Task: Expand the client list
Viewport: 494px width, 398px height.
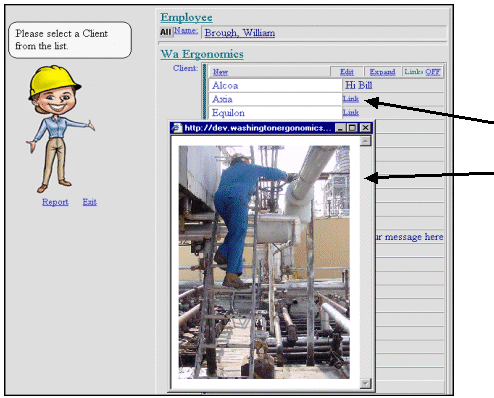Action: point(382,72)
